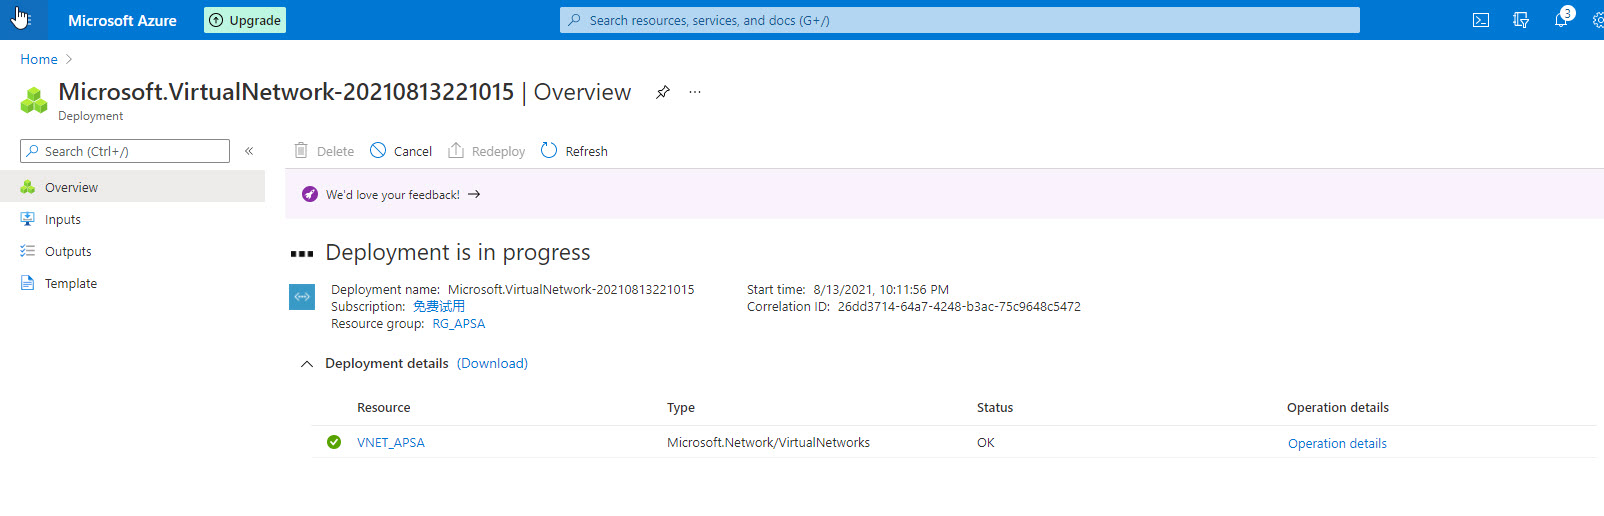The height and width of the screenshot is (516, 1604).
Task: Click the Template document icon
Action: pos(28,283)
